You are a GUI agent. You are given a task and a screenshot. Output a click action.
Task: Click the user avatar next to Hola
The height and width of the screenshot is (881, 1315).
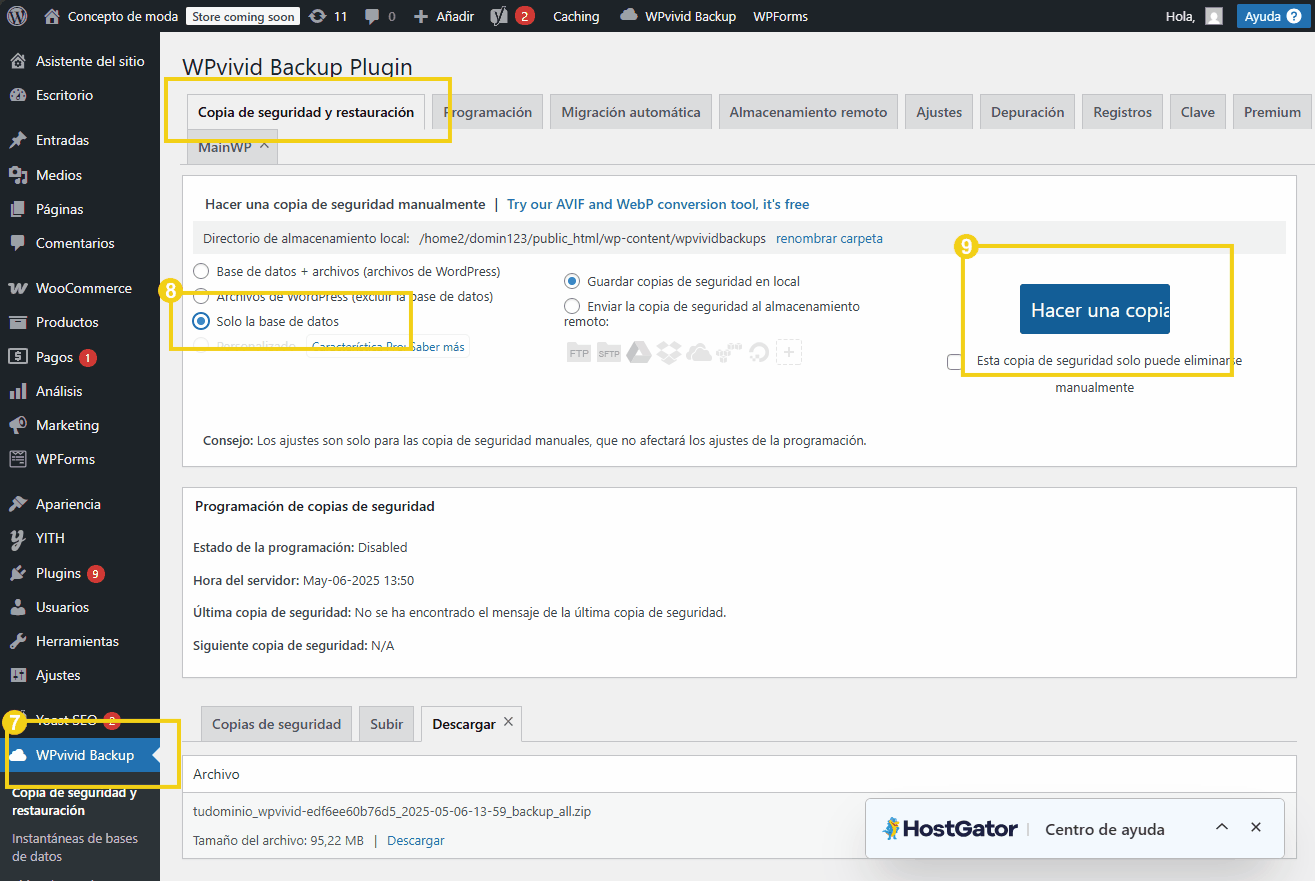point(1214,16)
